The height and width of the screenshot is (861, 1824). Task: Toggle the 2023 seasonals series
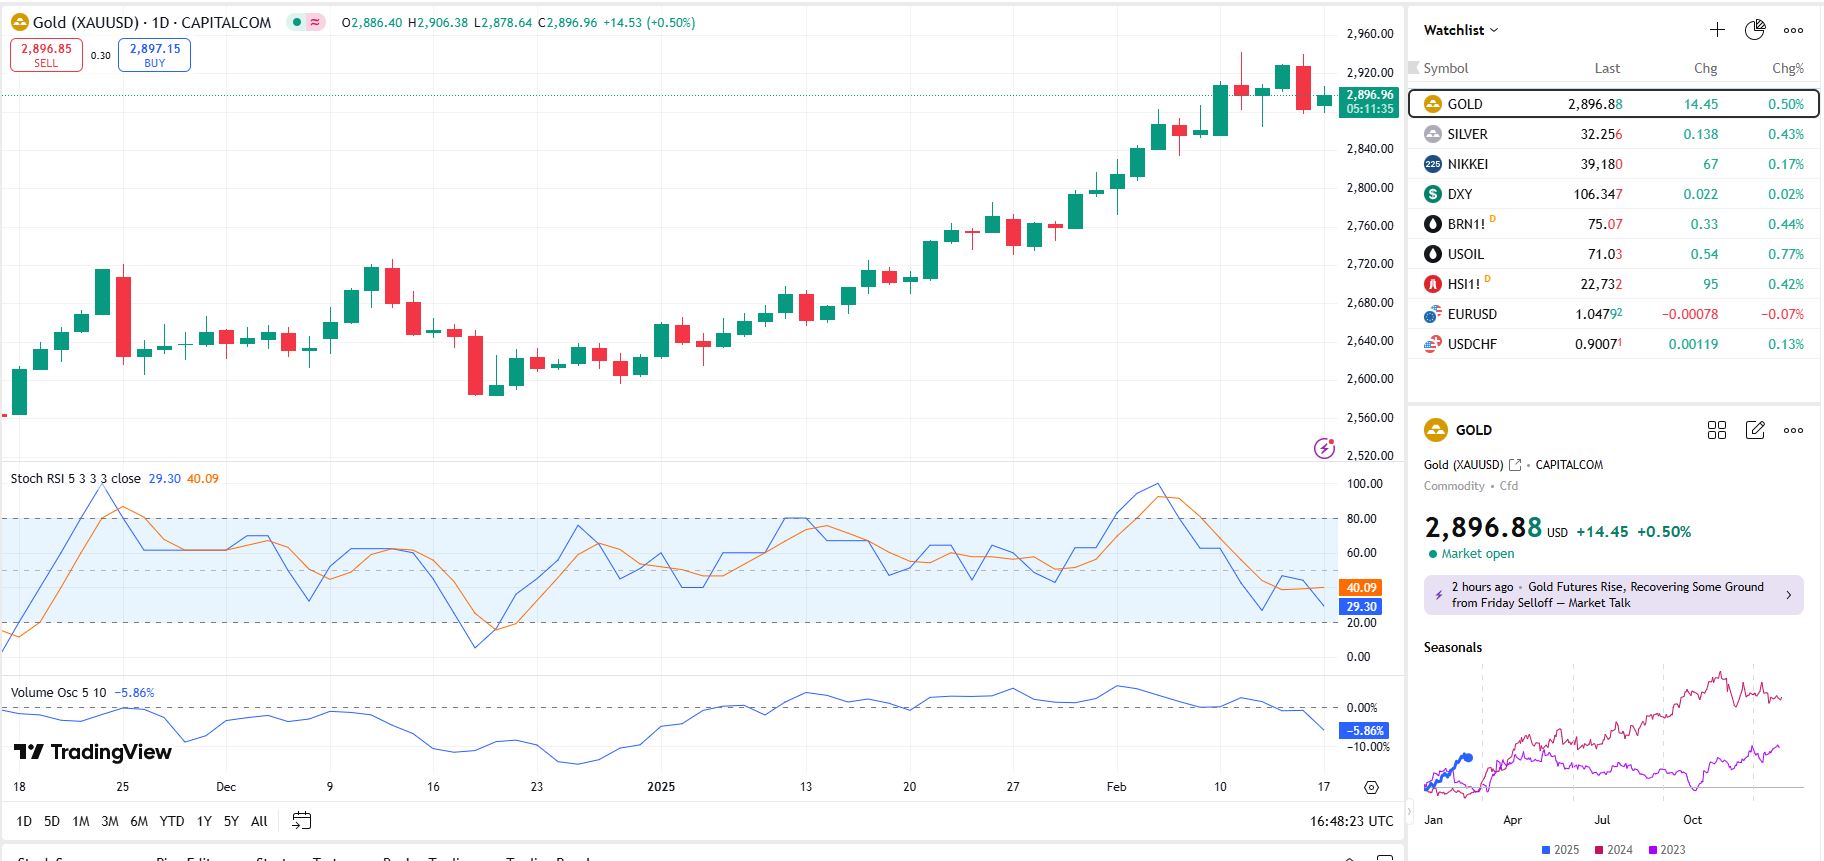[x=1666, y=850]
